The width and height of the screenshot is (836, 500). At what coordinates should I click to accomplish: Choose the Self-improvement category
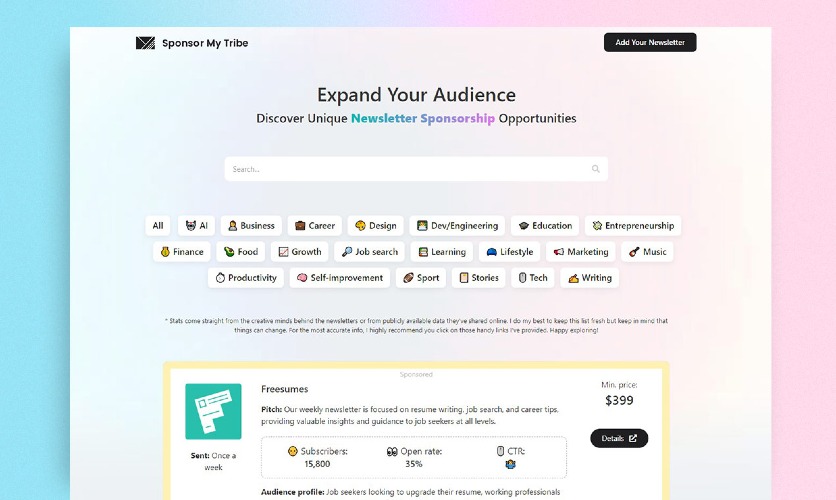(340, 278)
